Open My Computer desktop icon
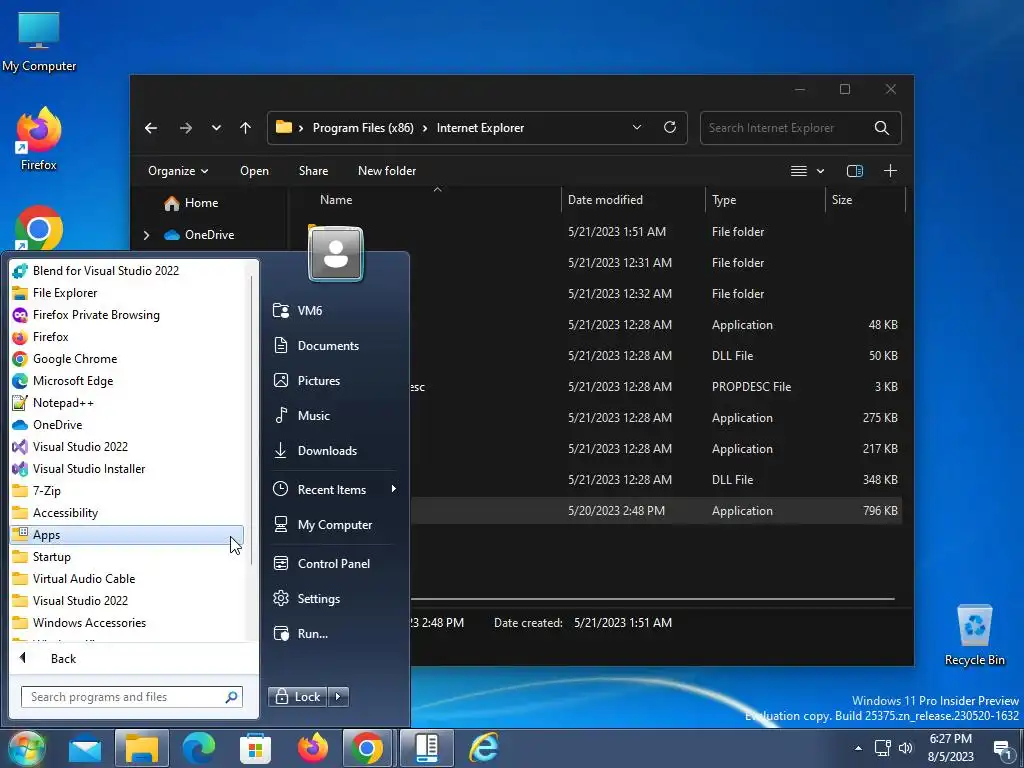 [x=39, y=41]
